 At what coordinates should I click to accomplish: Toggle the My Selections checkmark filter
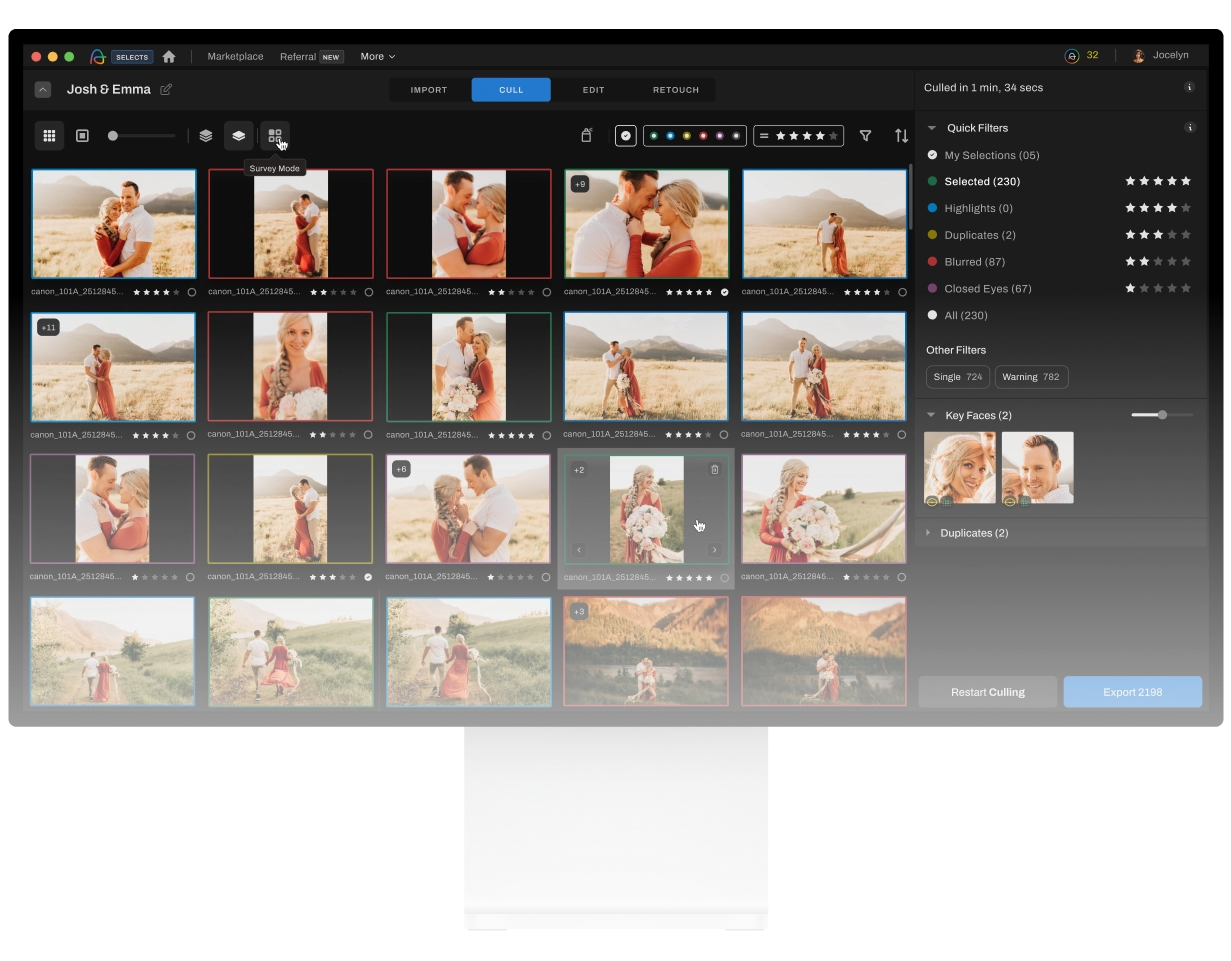(626, 136)
